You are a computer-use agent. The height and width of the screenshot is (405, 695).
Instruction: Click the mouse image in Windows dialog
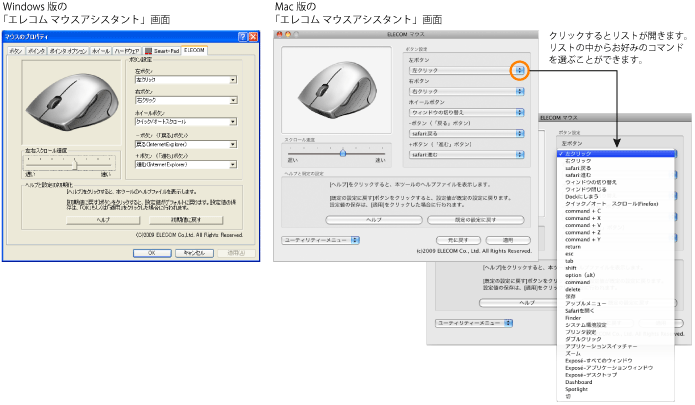72,102
